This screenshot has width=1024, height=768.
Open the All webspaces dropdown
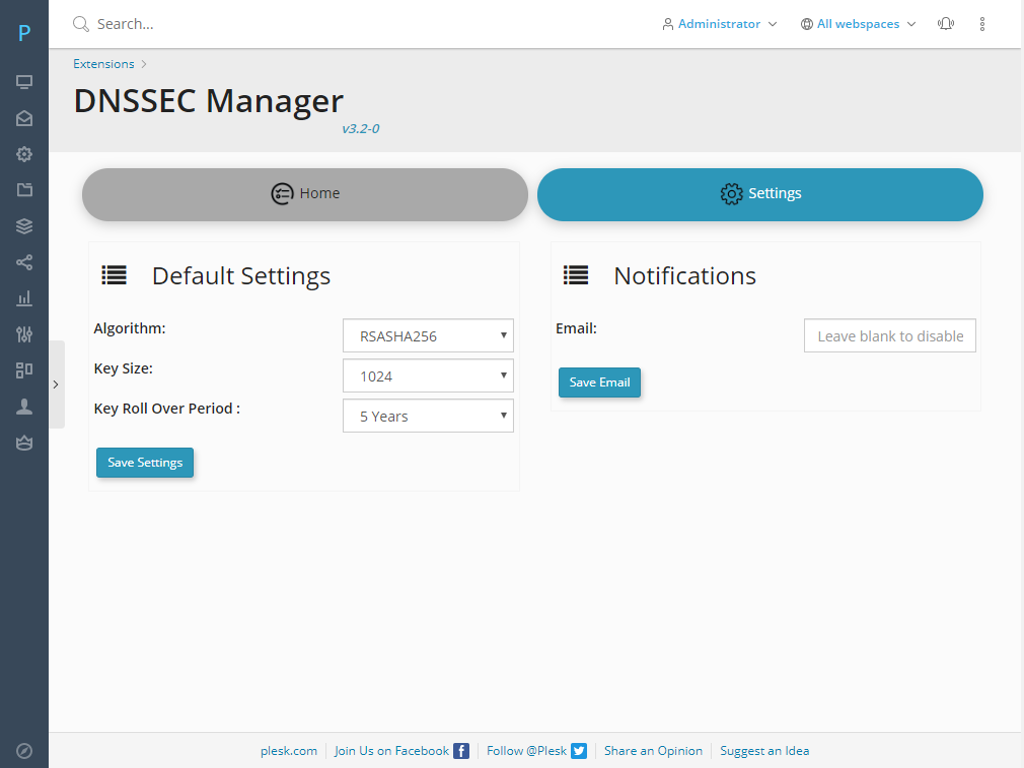point(858,24)
